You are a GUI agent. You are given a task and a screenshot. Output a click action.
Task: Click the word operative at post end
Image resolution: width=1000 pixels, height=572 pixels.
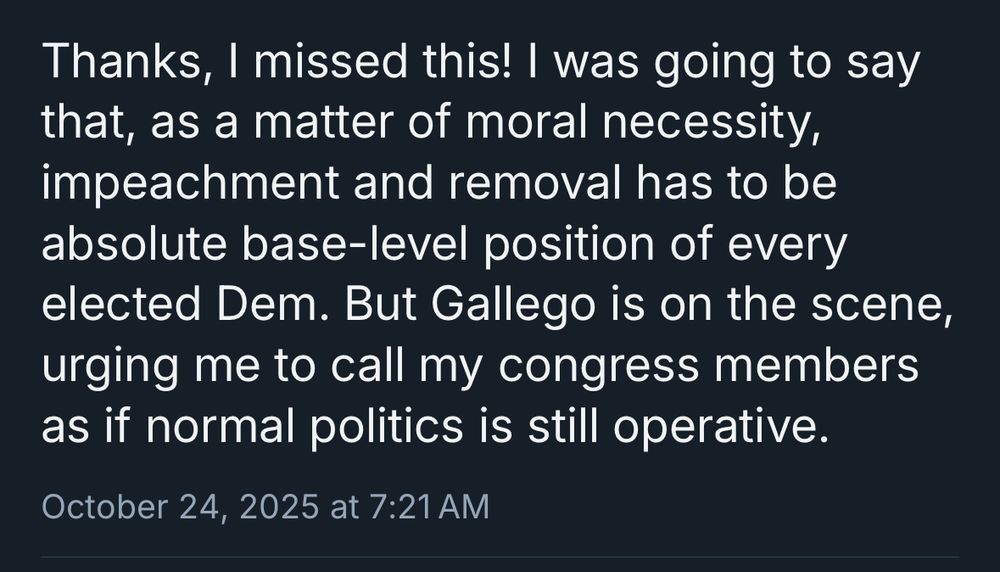[x=720, y=429]
